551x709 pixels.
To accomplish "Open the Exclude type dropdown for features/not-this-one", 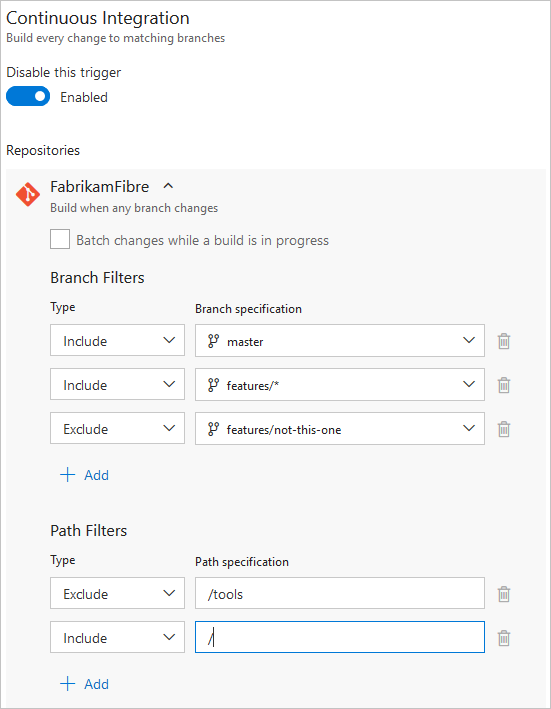I will (x=118, y=428).
